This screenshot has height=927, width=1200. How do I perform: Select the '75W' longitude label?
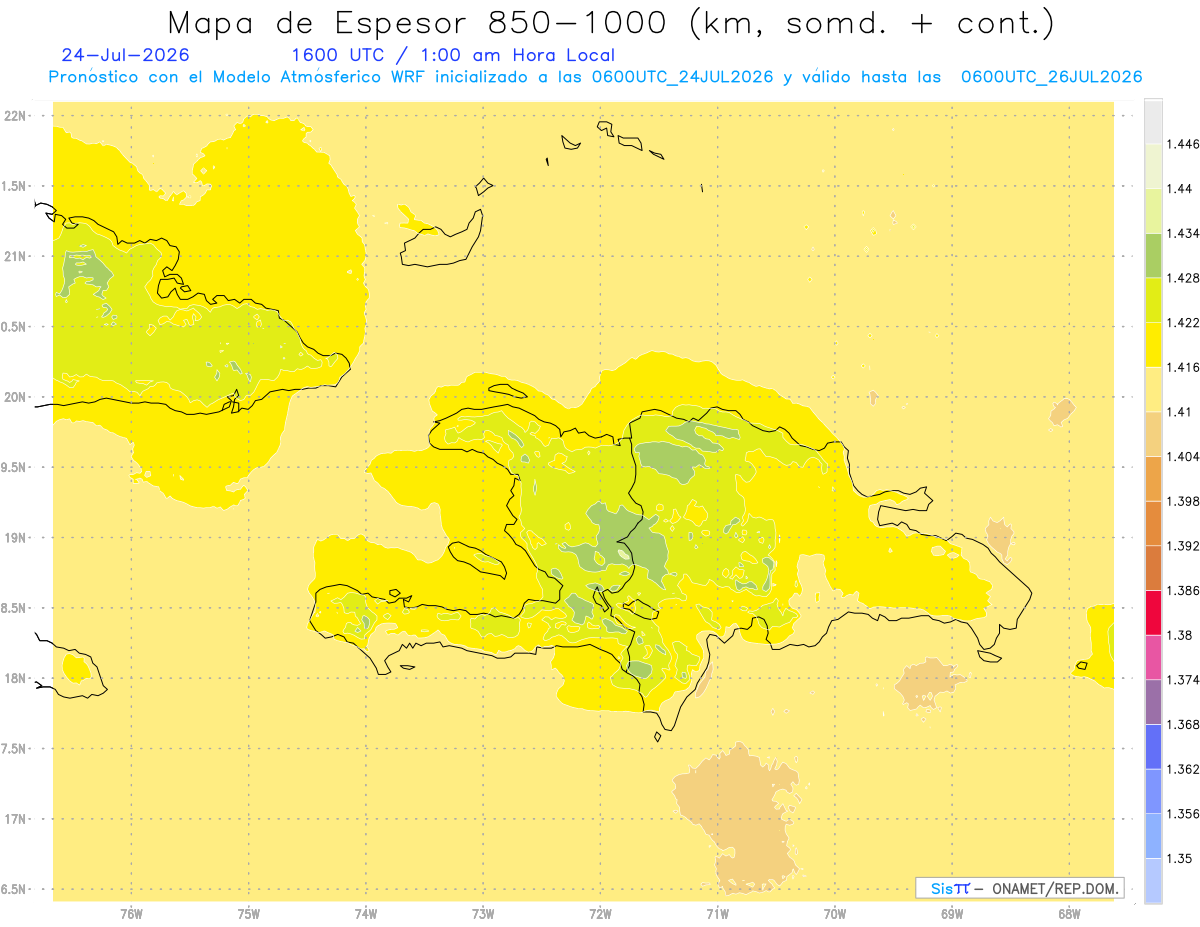[249, 914]
